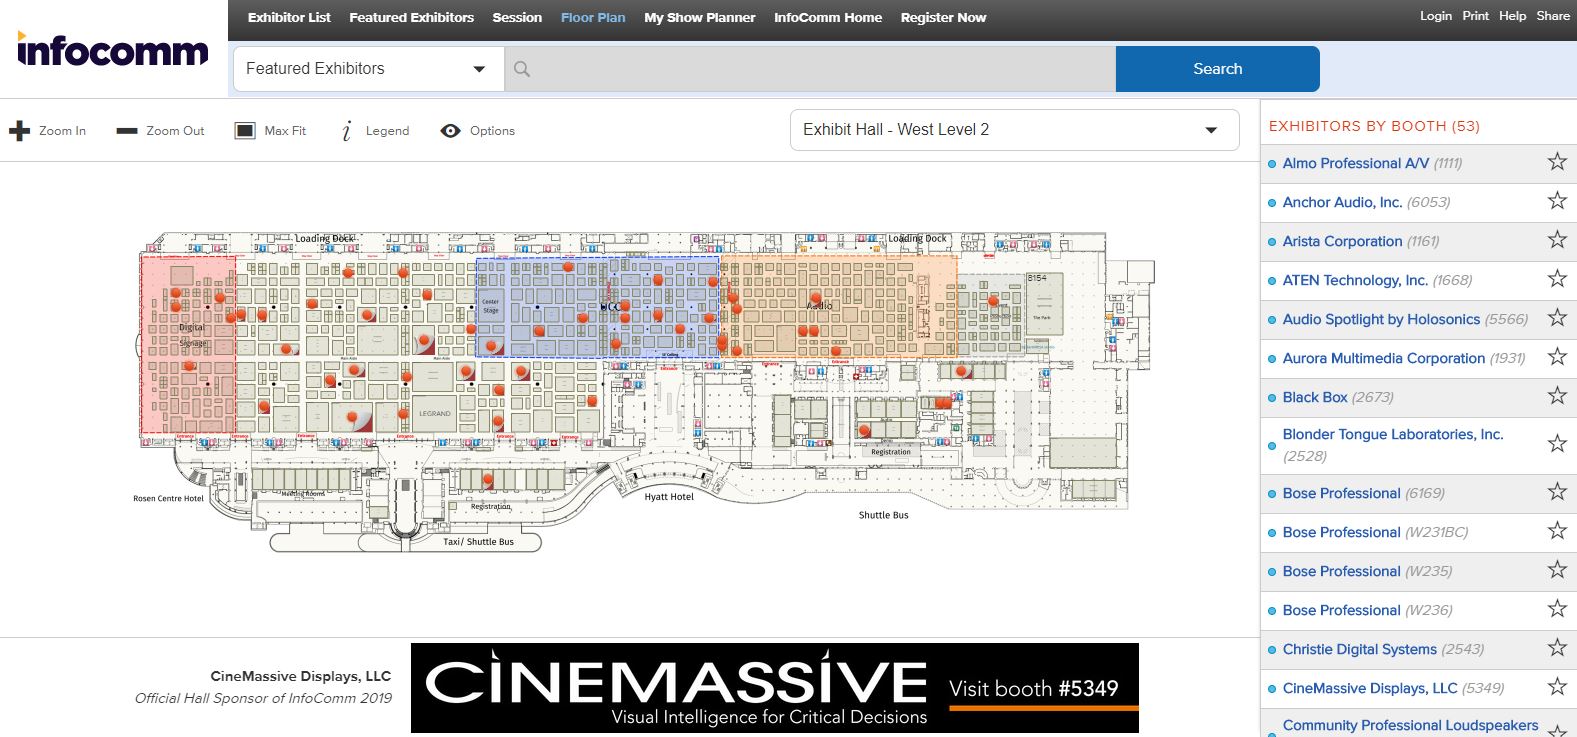Screen dimensions: 1577x737
Task: Open CineMassive Displays, LLC list entry
Action: pos(1370,688)
